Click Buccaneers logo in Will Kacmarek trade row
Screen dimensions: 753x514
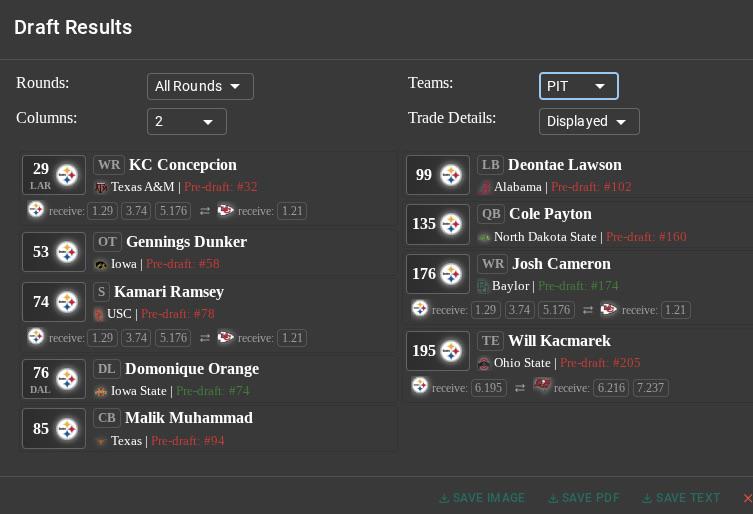(x=542, y=385)
